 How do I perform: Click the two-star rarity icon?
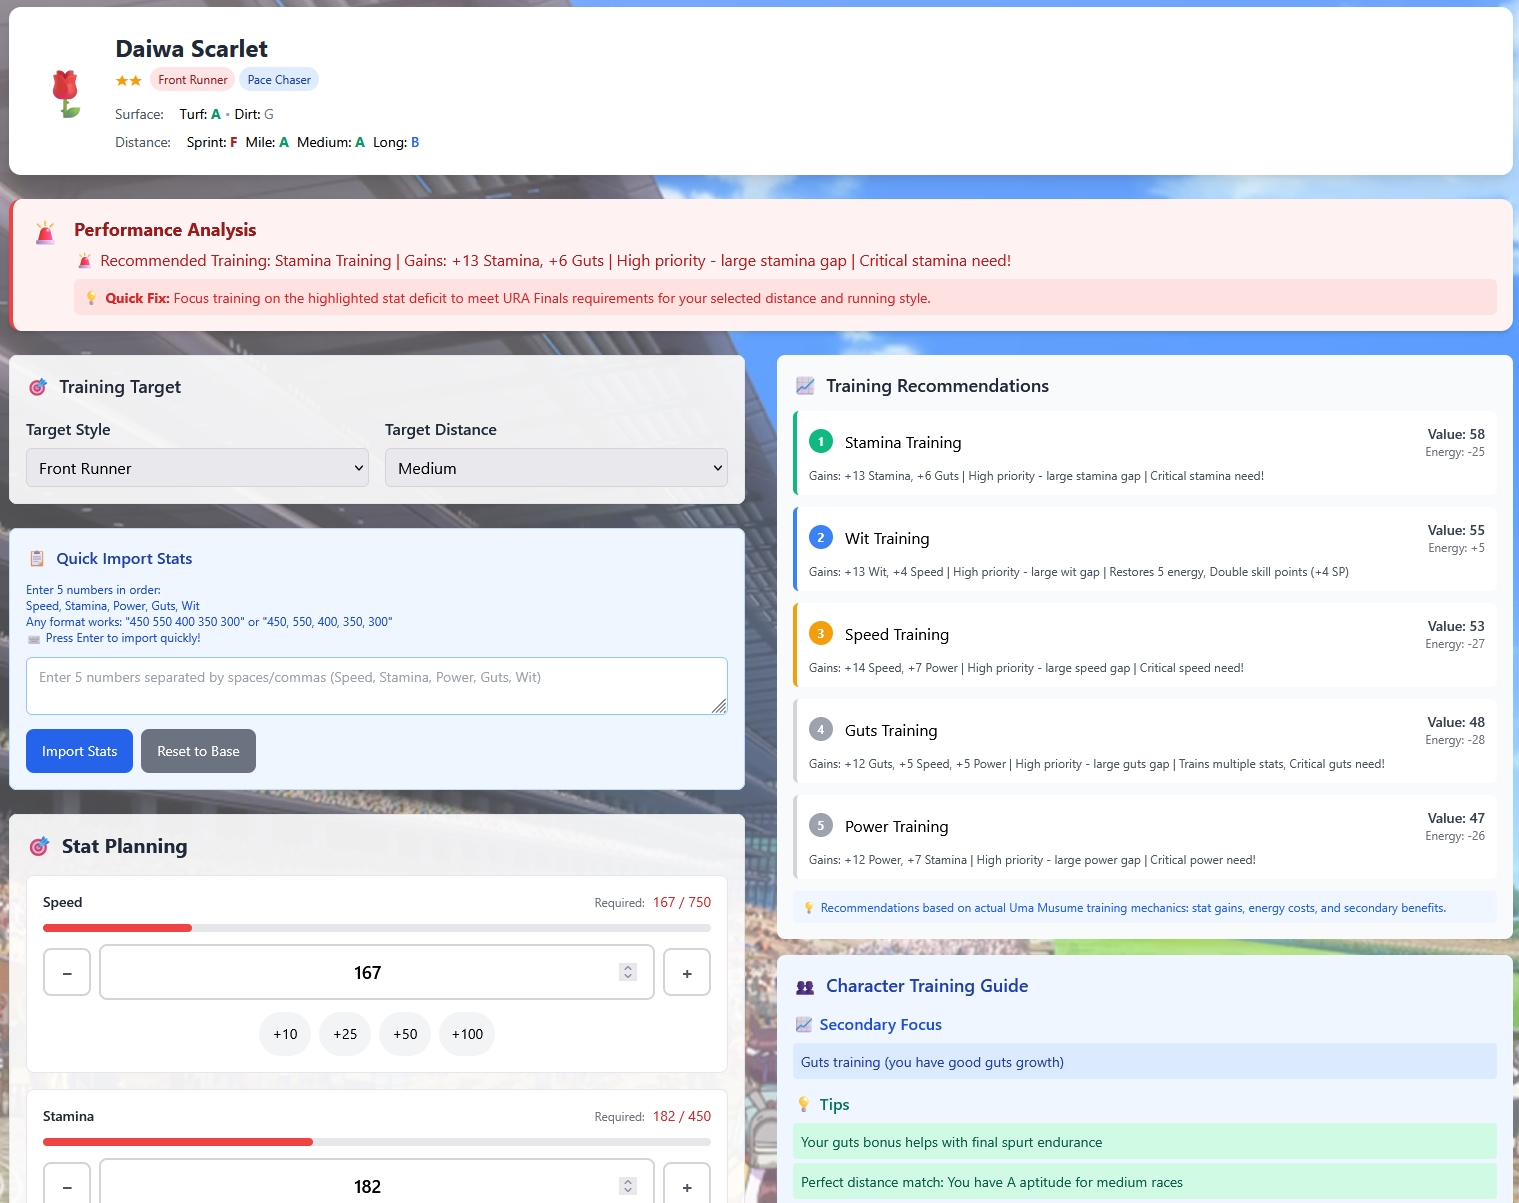pos(128,80)
